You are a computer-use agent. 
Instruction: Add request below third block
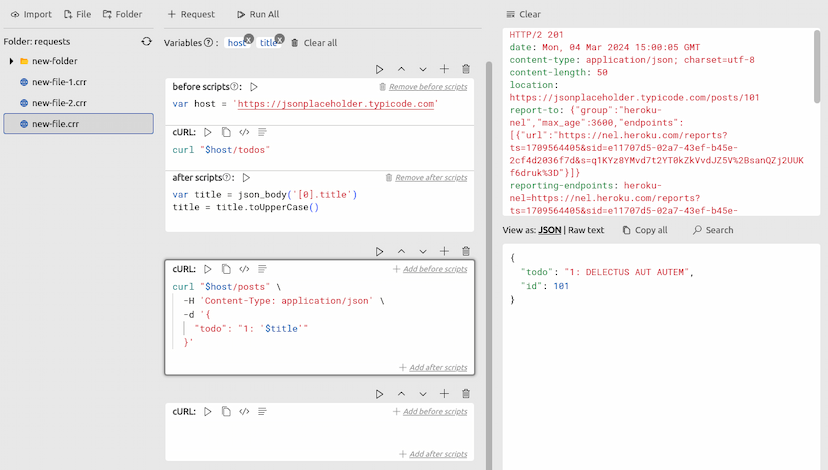tap(444, 394)
